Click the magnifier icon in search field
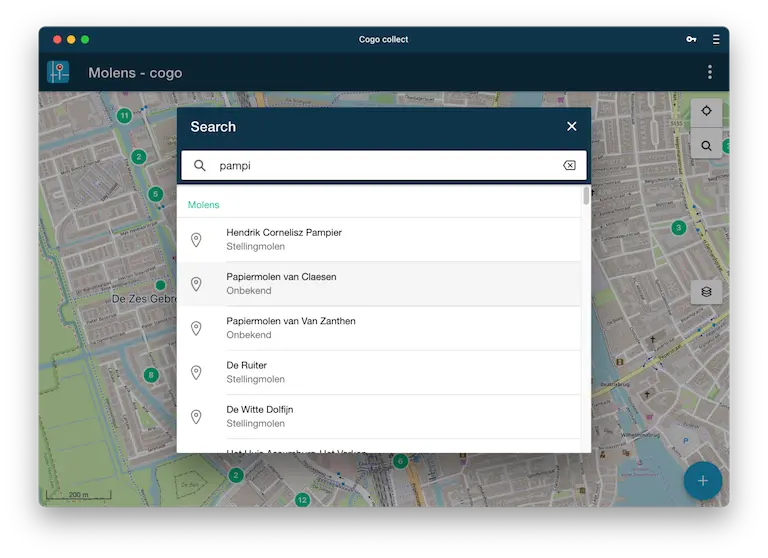 [199, 166]
